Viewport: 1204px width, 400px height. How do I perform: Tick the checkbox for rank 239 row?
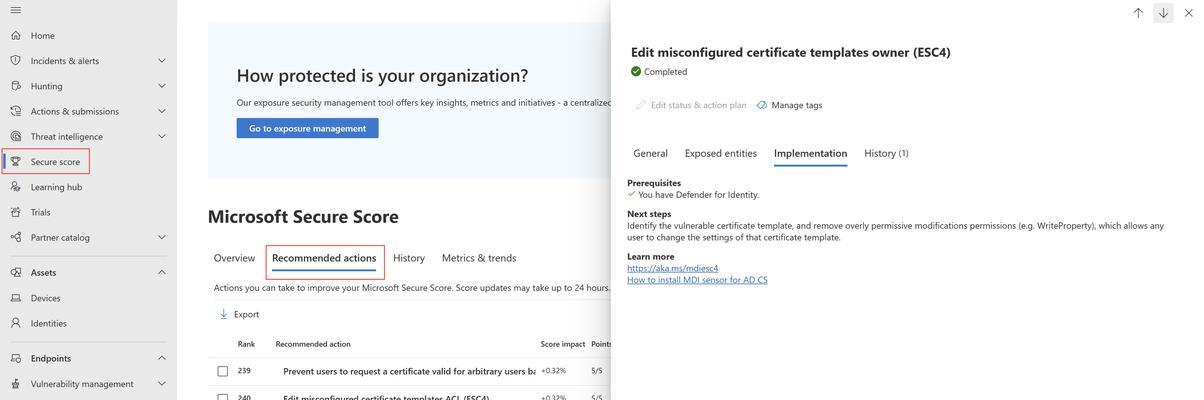223,371
